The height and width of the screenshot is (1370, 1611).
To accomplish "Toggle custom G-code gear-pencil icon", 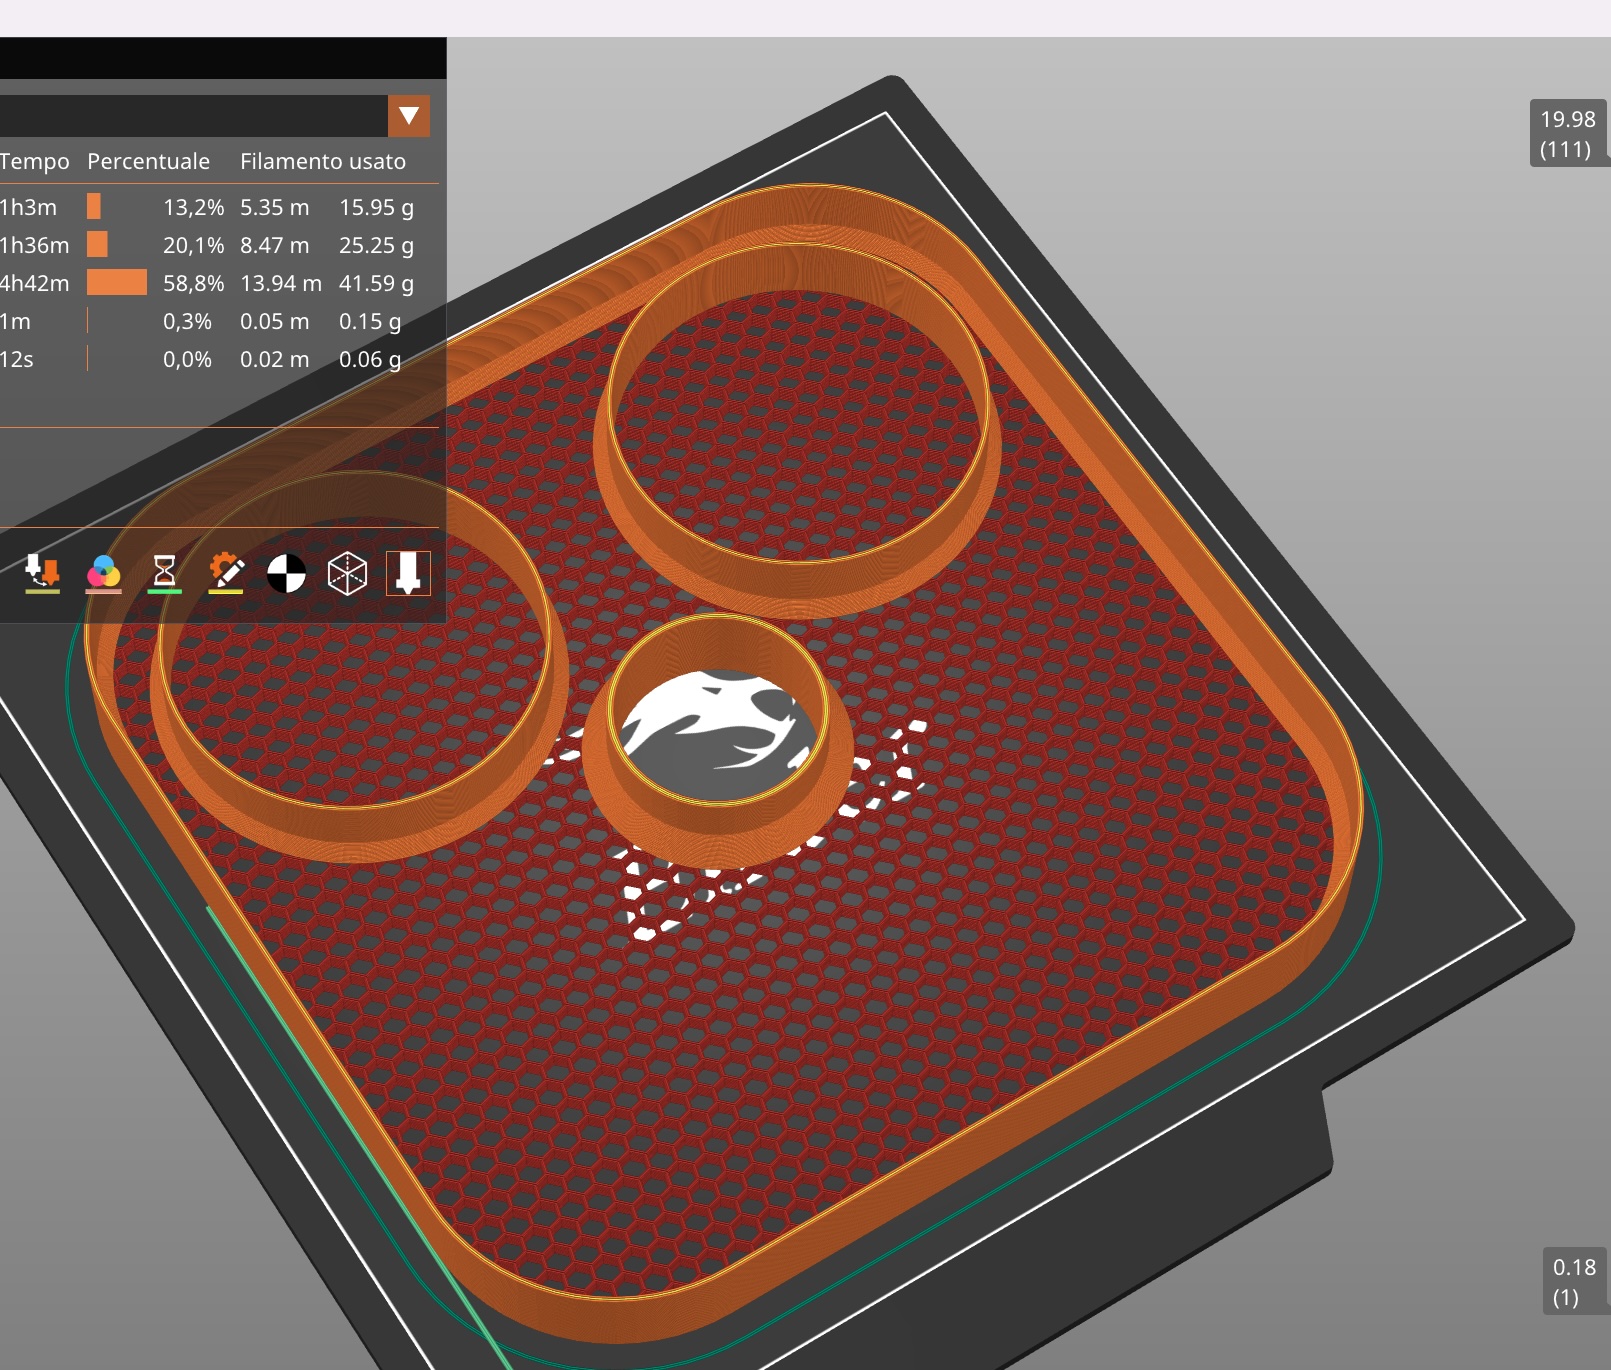I will click(x=225, y=573).
